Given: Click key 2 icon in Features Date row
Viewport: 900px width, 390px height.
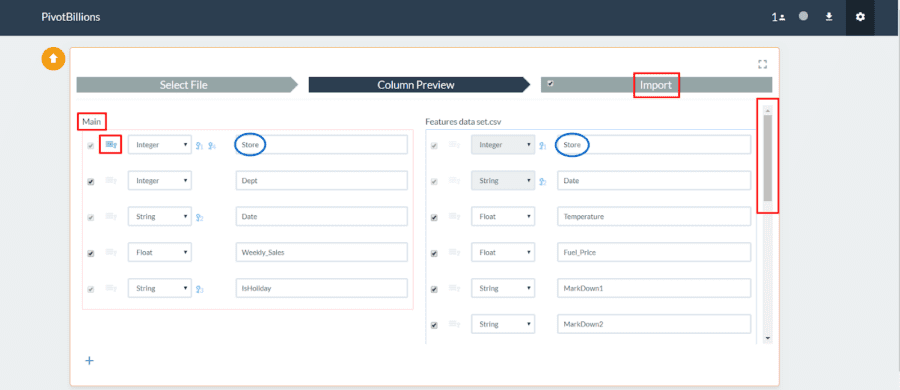Looking at the screenshot, I should (543, 182).
